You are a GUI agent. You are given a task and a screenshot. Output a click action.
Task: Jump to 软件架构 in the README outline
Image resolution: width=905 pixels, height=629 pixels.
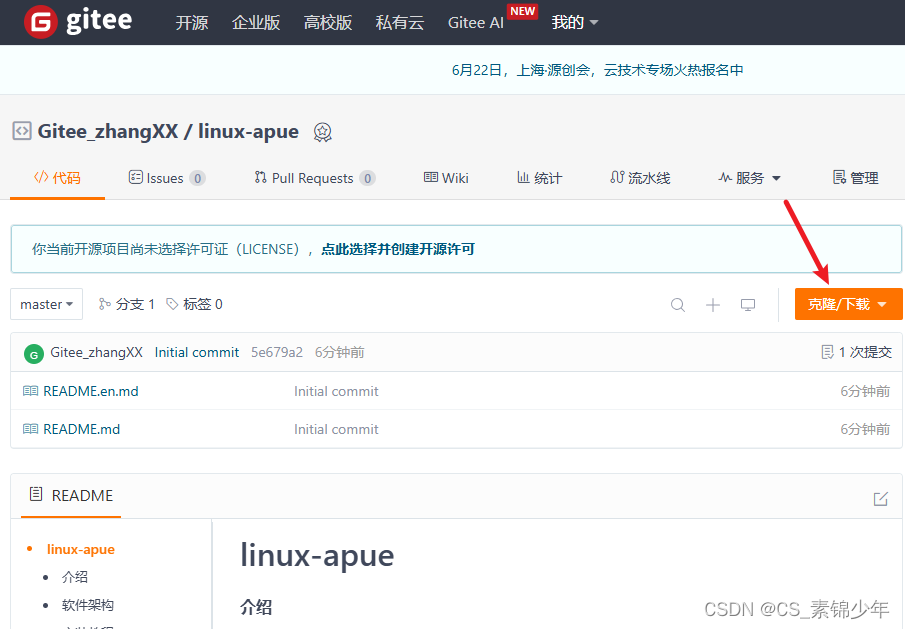[88, 605]
